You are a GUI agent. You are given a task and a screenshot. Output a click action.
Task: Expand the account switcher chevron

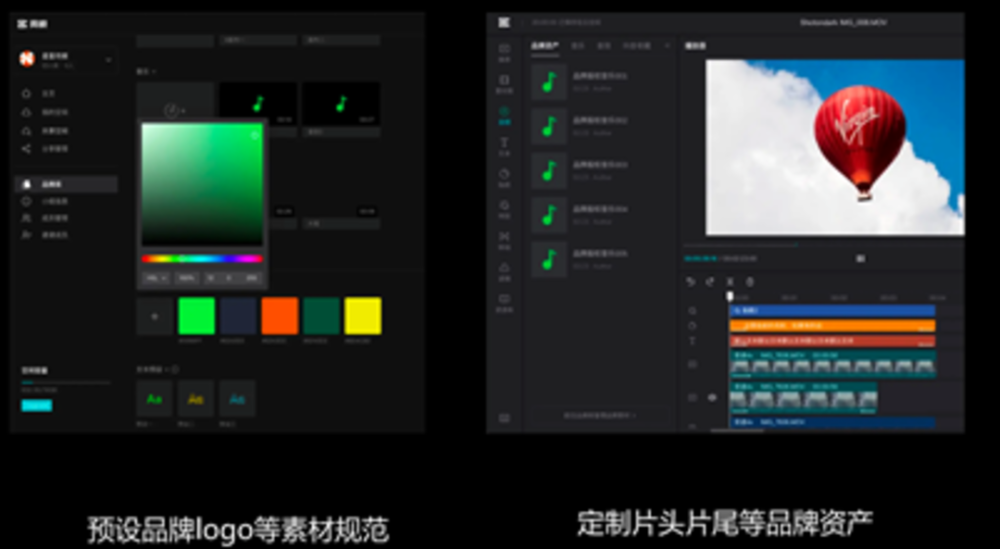tap(108, 60)
